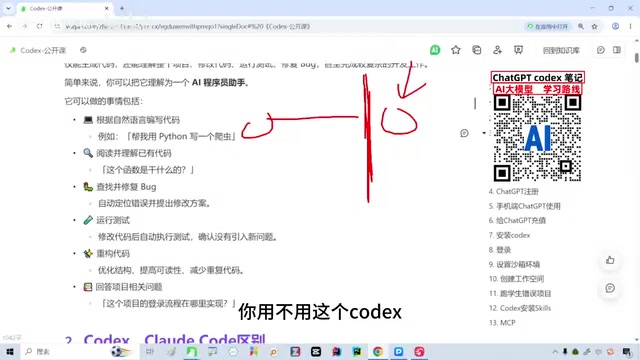
Task: Open Windows Start menu
Action: click(10, 351)
